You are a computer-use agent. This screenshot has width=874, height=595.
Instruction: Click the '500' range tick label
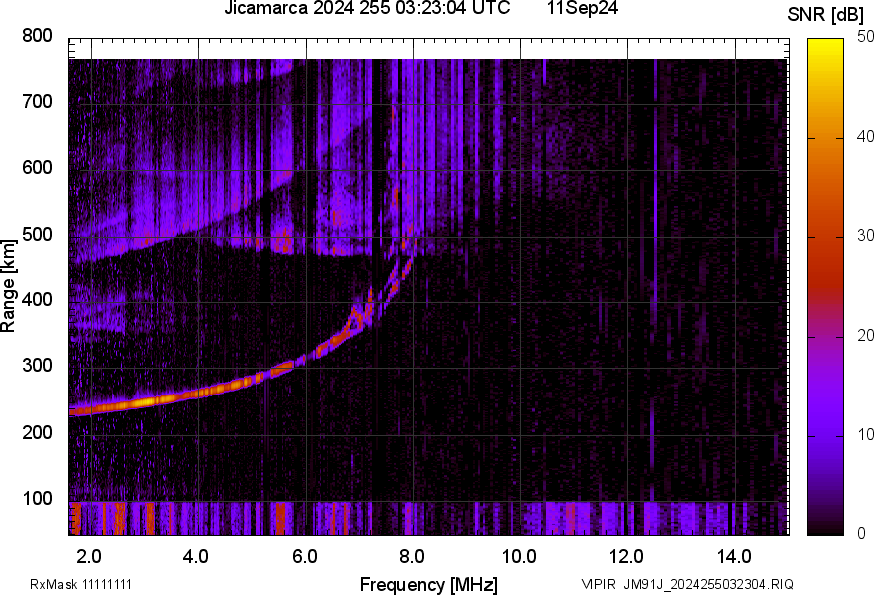coord(37,234)
